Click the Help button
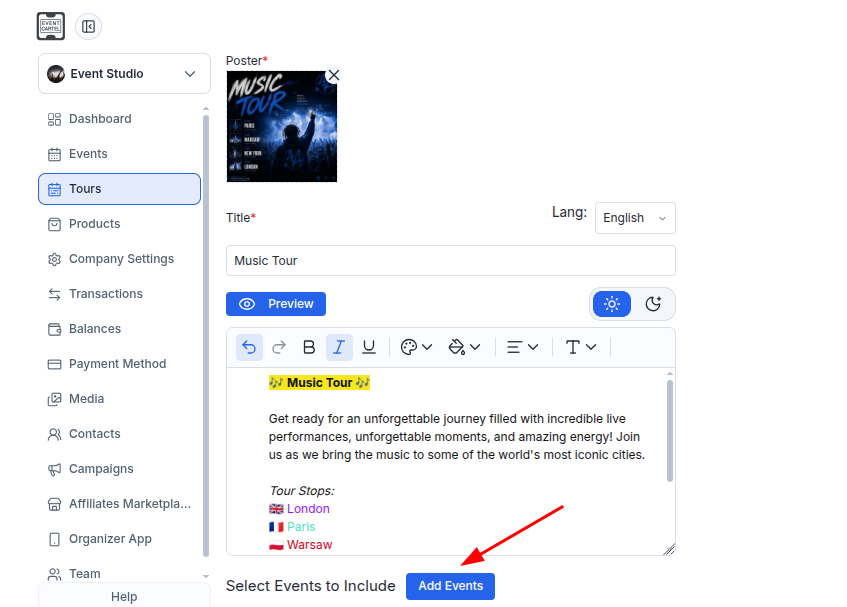The image size is (847, 607). 124,596
